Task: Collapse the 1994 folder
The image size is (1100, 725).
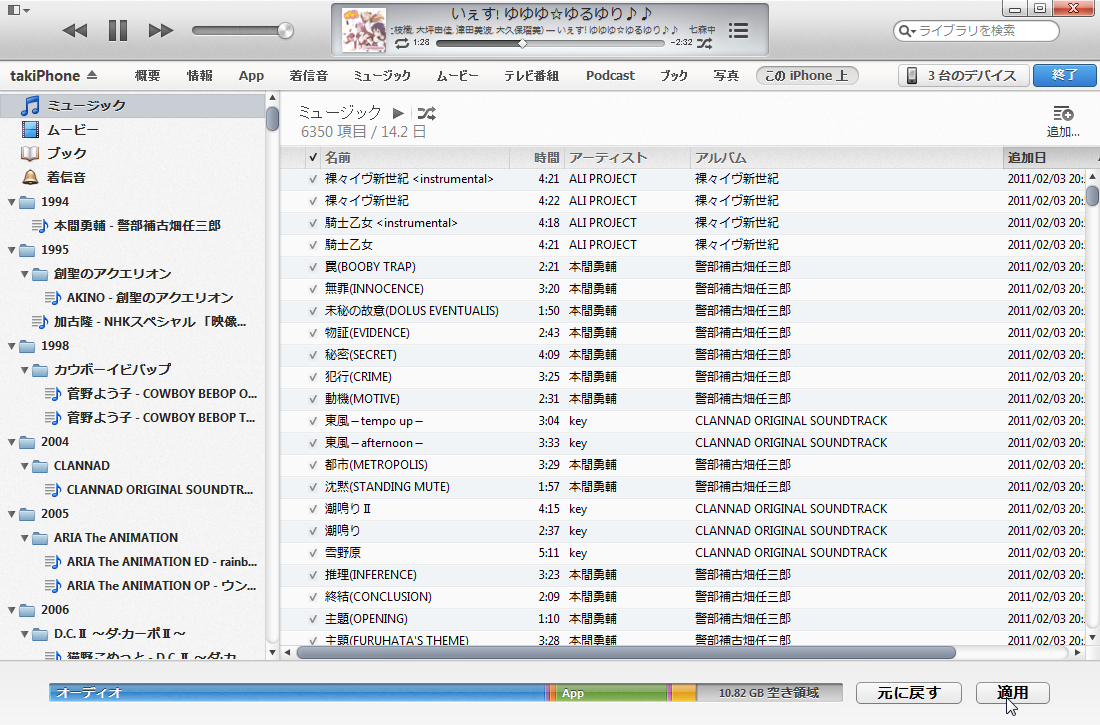Action: 11,202
